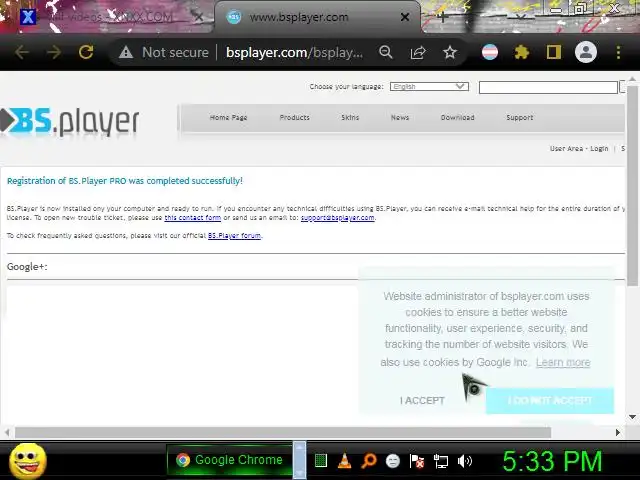640x480 pixels.
Task: Click the zoom magnifier icon in address bar
Action: [386, 52]
